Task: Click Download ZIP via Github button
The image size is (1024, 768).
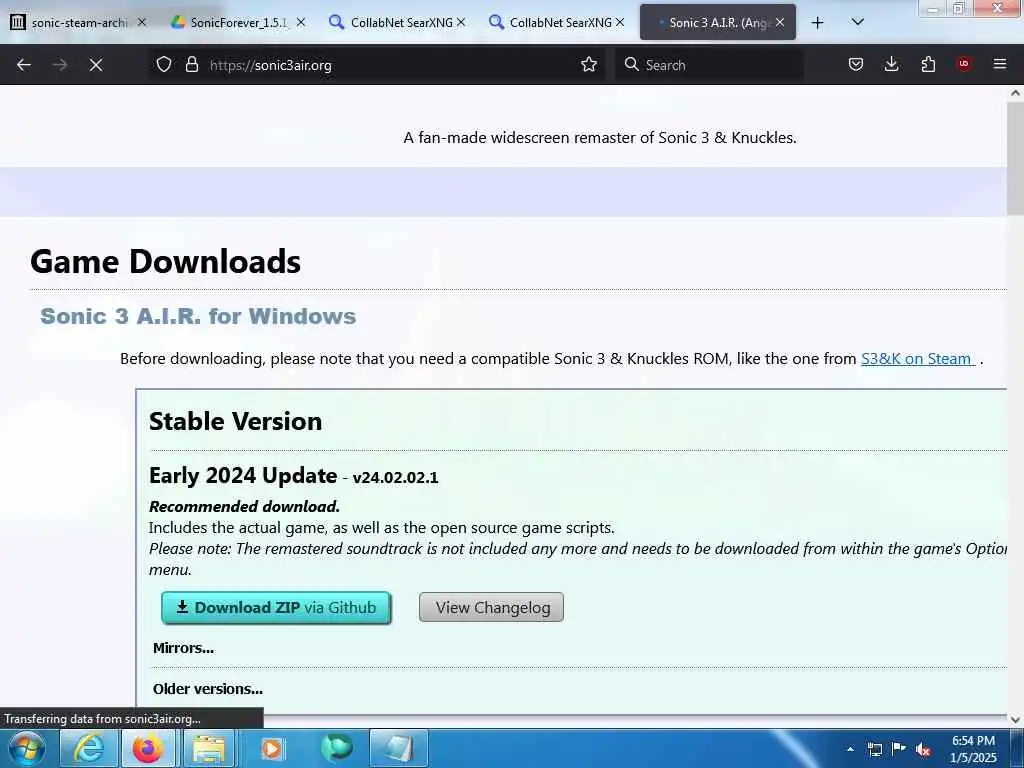Action: point(276,607)
